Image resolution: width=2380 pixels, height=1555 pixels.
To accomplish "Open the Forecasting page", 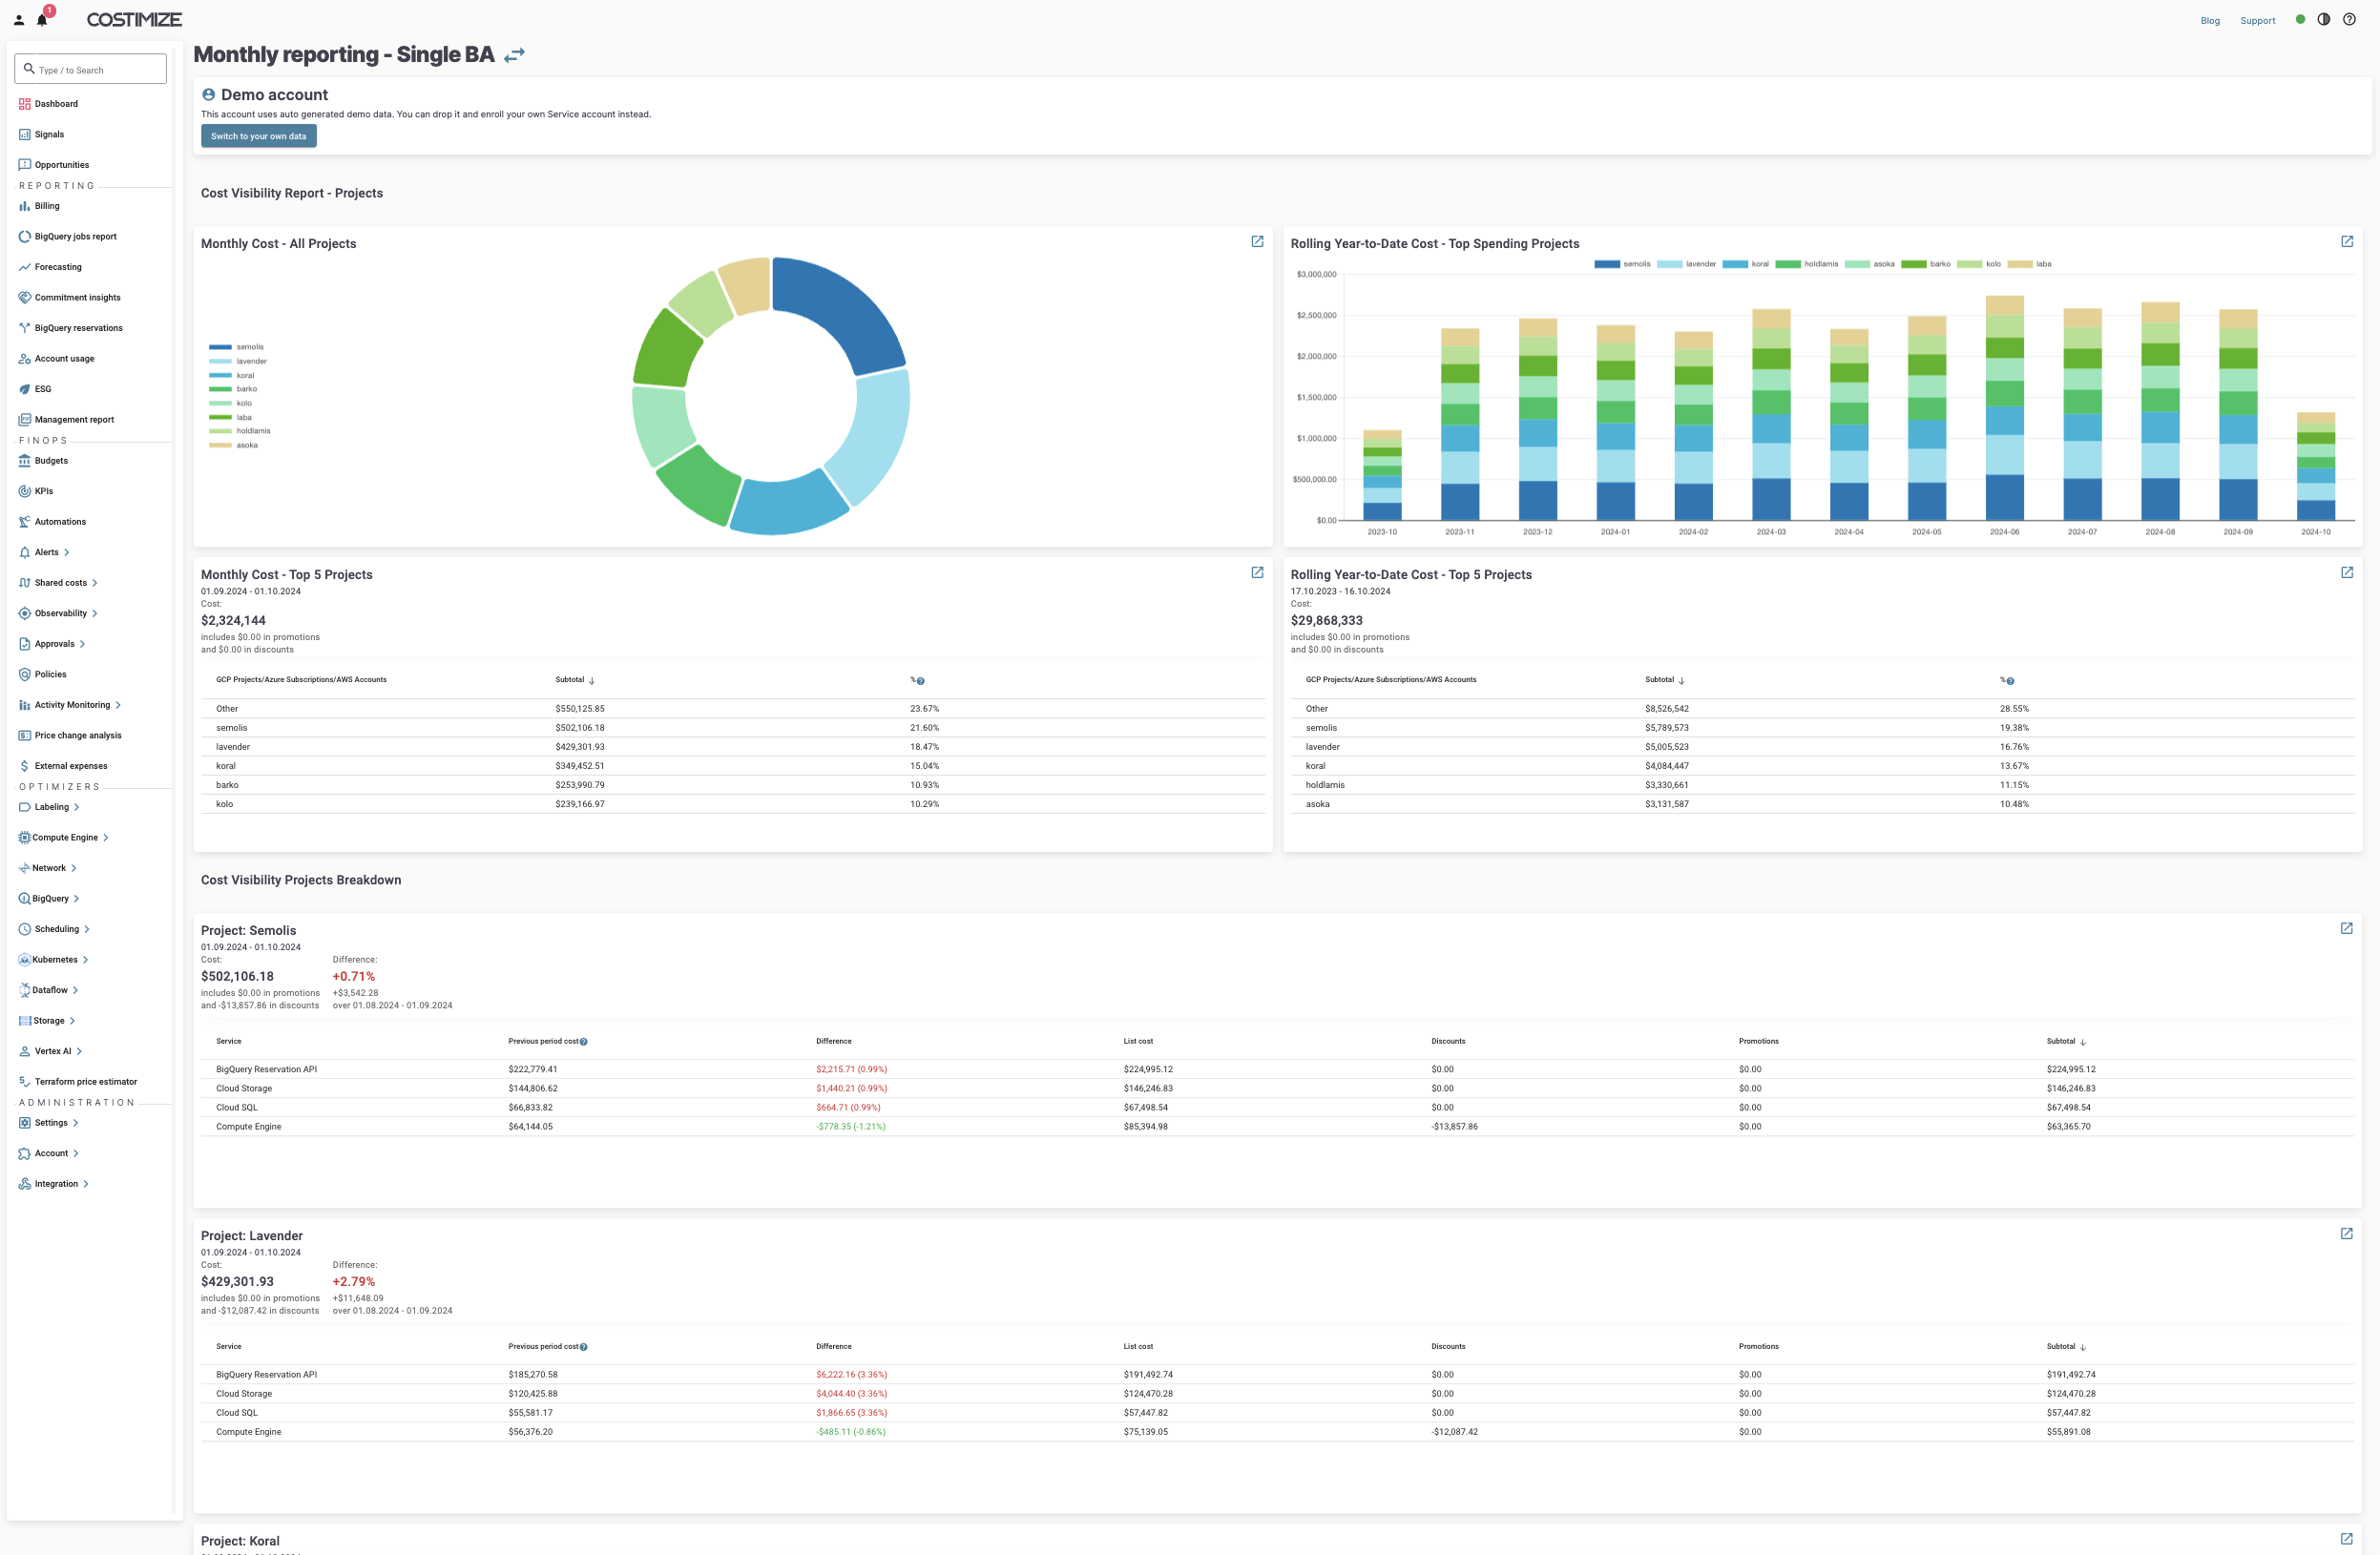I will tap(61, 267).
